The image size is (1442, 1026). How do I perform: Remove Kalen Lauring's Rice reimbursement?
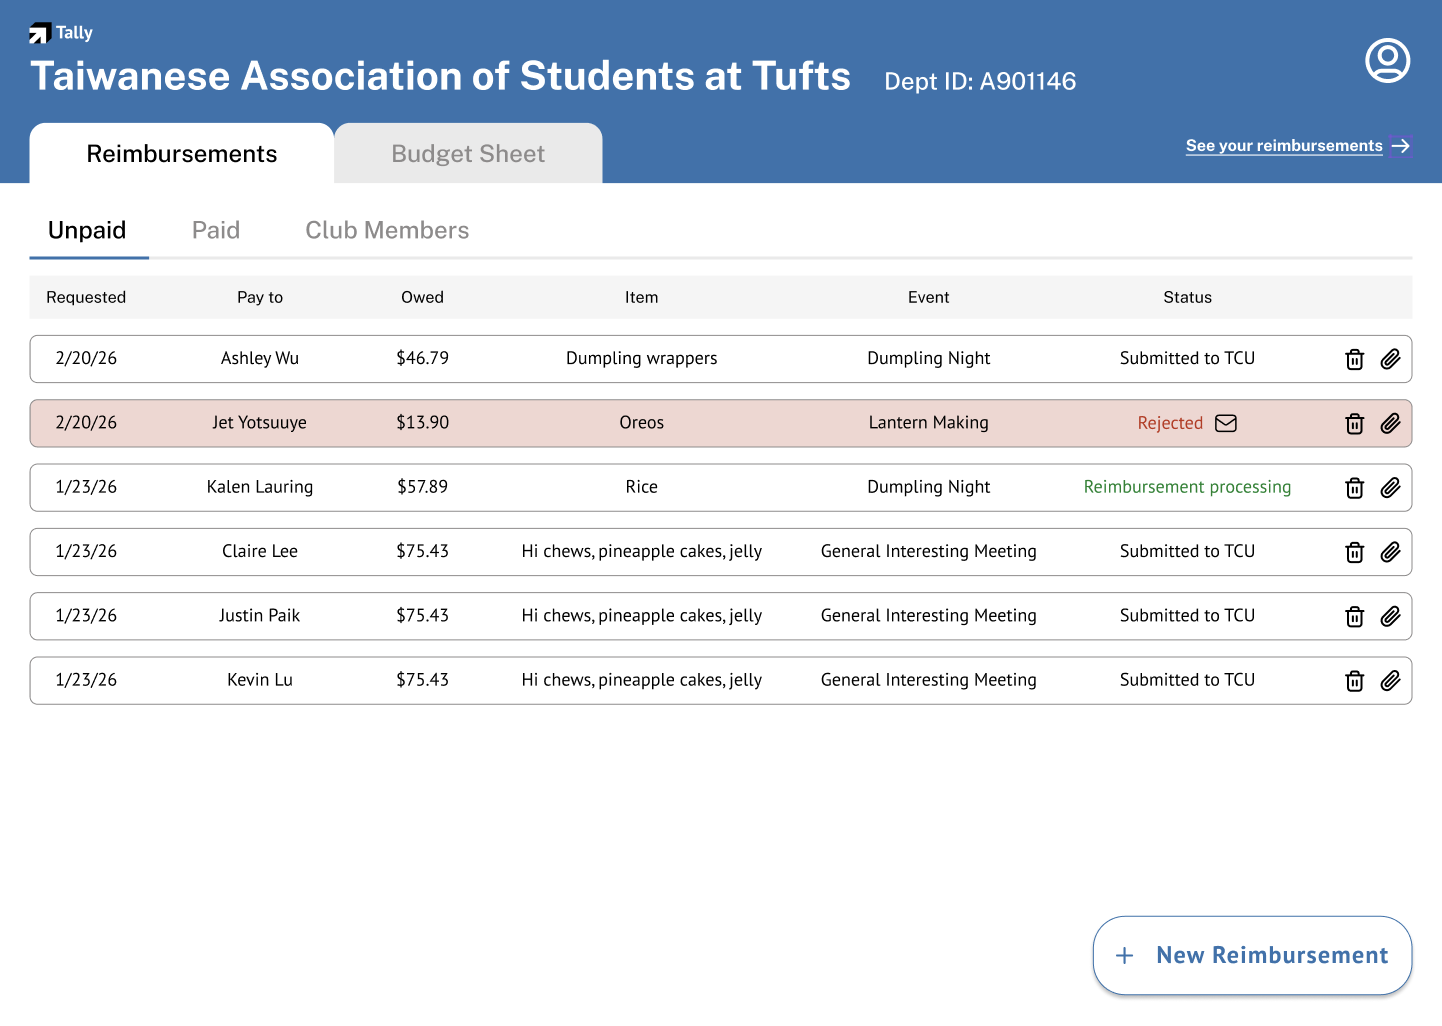[x=1354, y=488]
